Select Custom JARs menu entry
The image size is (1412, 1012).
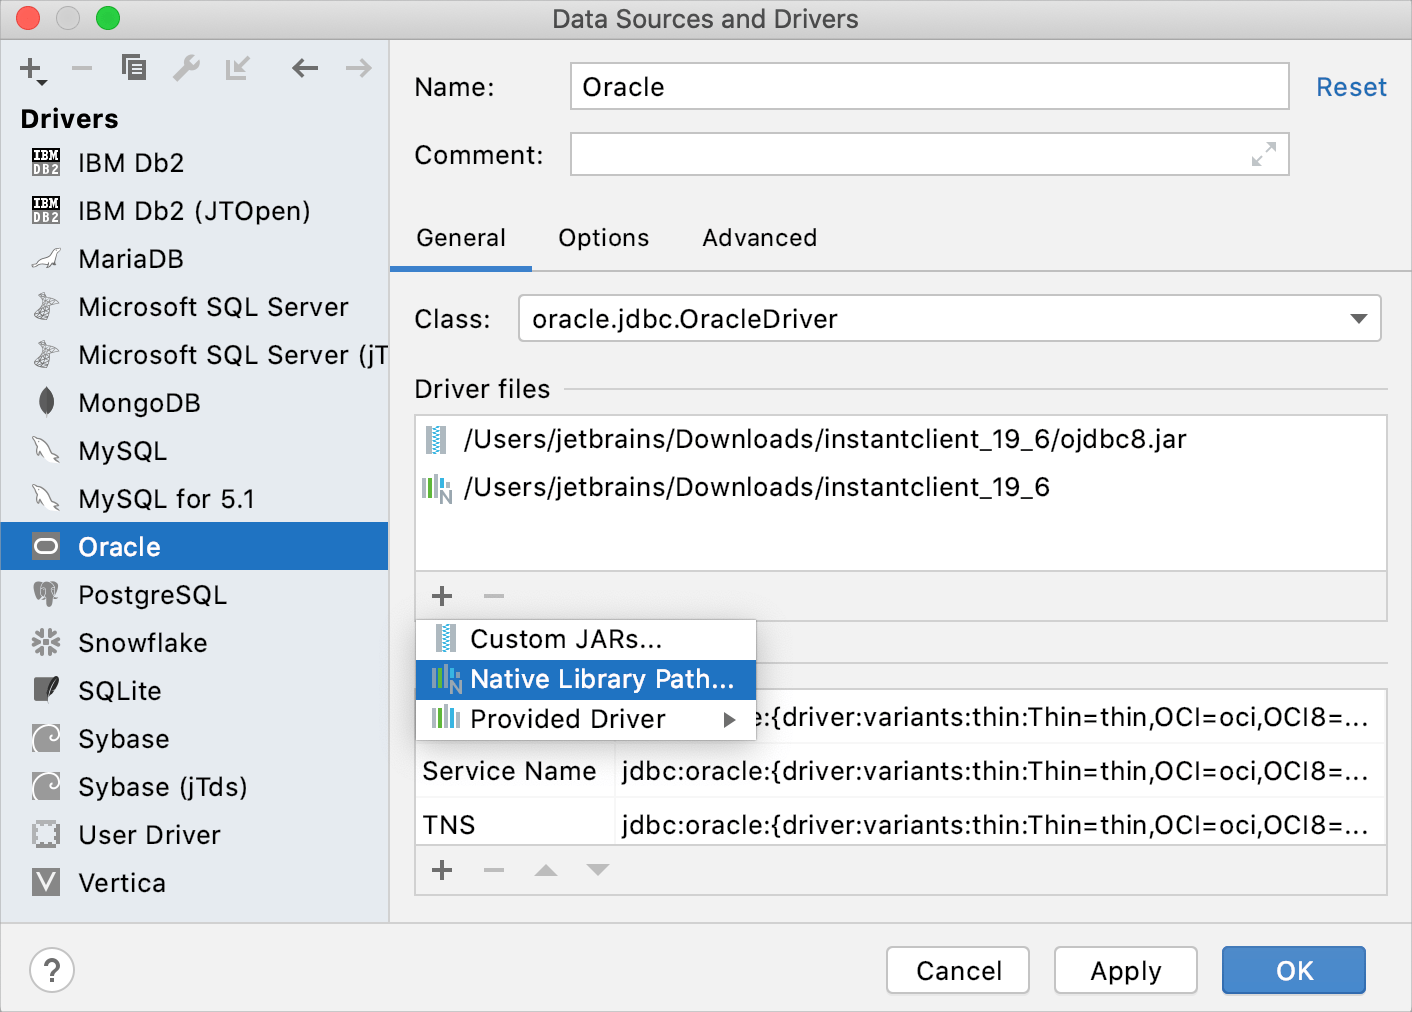566,639
